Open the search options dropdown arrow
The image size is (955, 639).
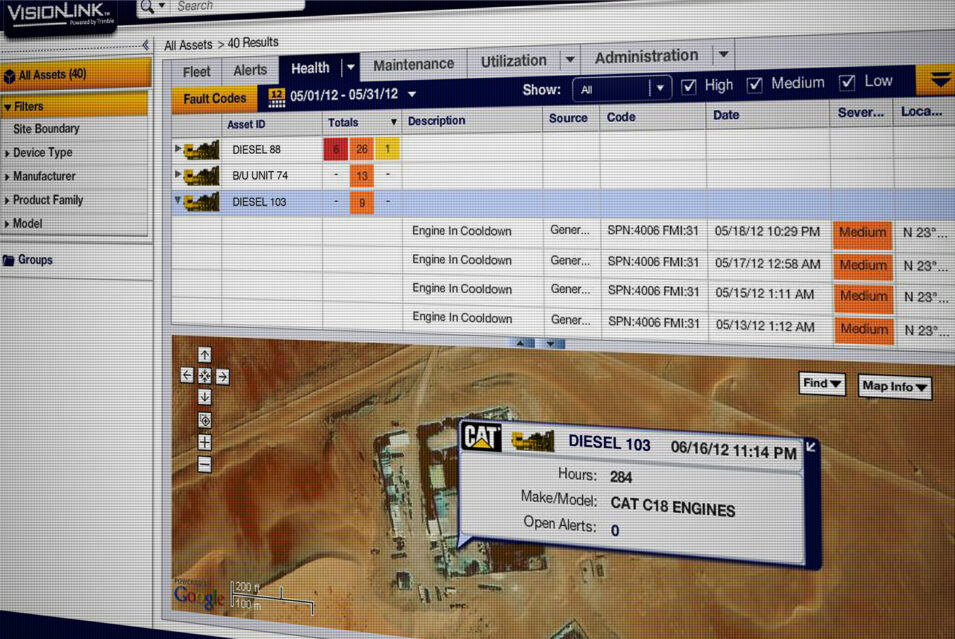[x=162, y=5]
